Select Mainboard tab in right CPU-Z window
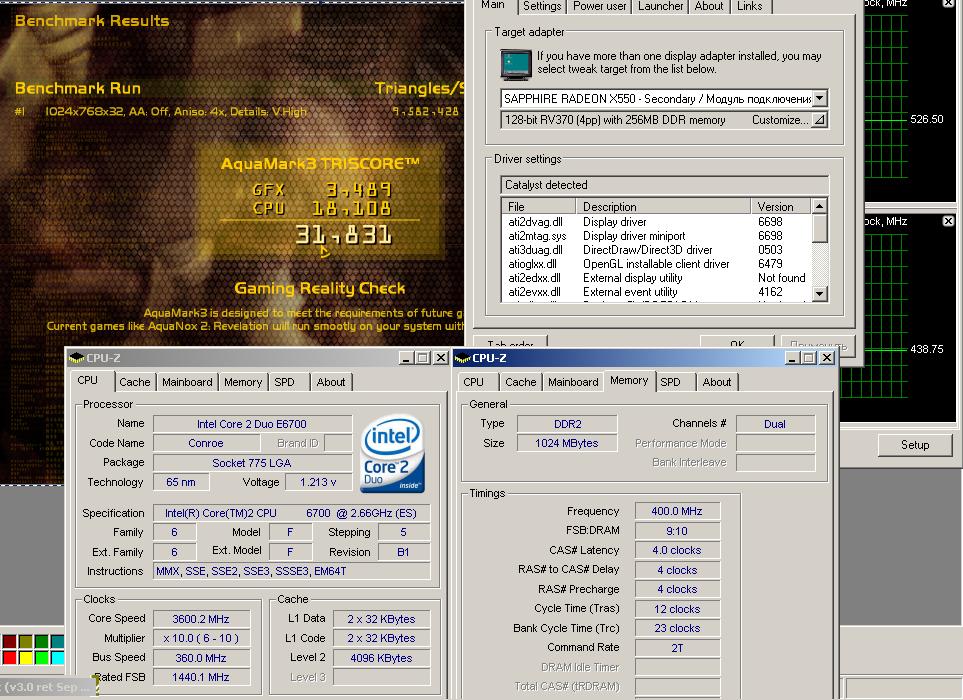Viewport: 963px width, 700px height. click(x=573, y=382)
